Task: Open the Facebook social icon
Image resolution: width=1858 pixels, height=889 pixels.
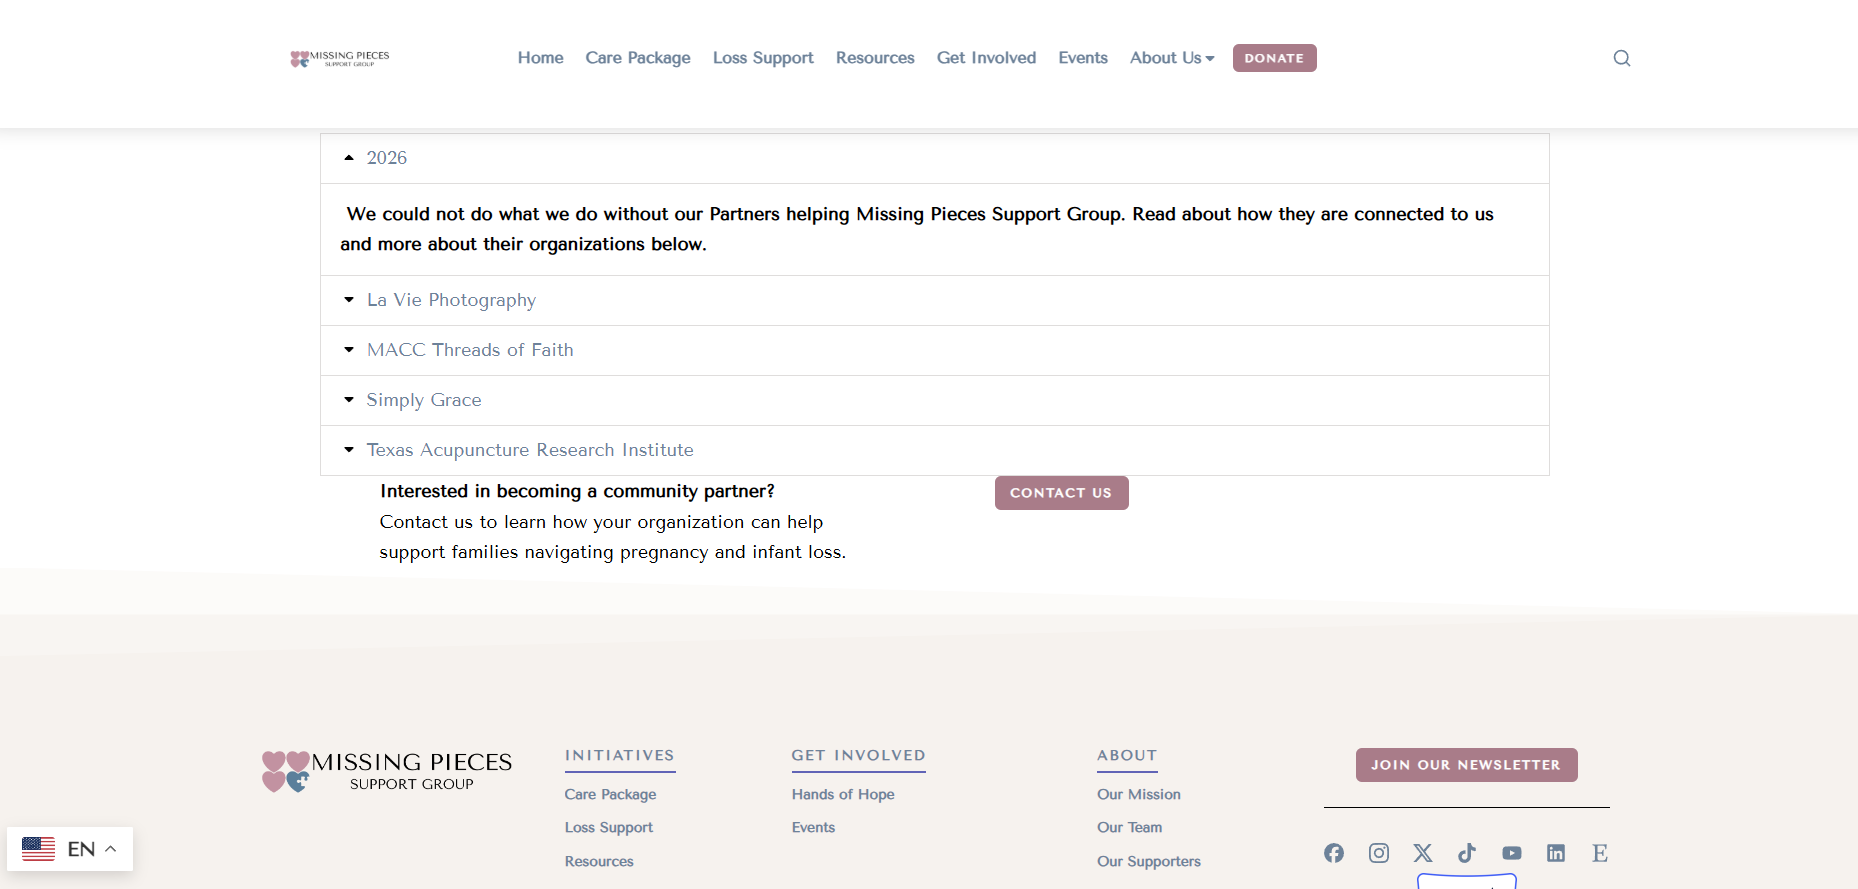Action: 1334,853
